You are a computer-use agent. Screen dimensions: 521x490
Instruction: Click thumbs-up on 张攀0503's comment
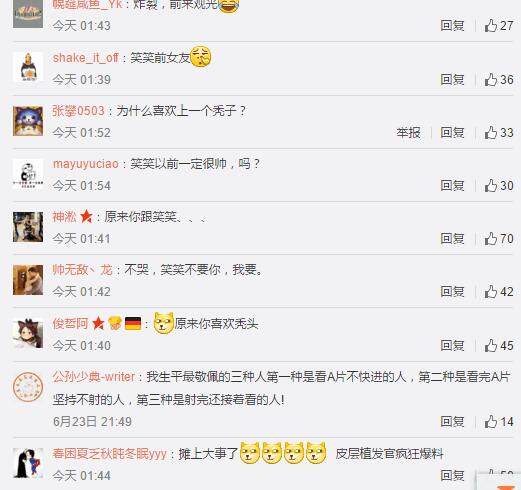coord(491,132)
